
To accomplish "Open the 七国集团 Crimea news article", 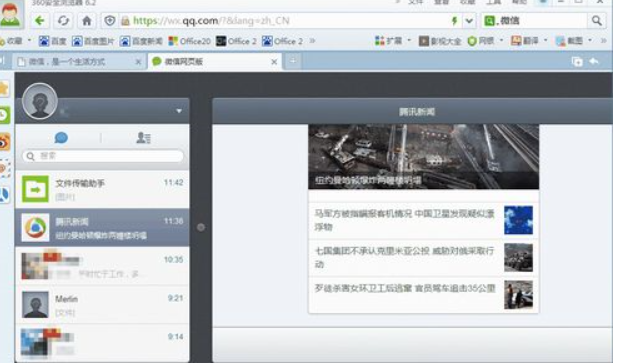I will tap(424, 258).
